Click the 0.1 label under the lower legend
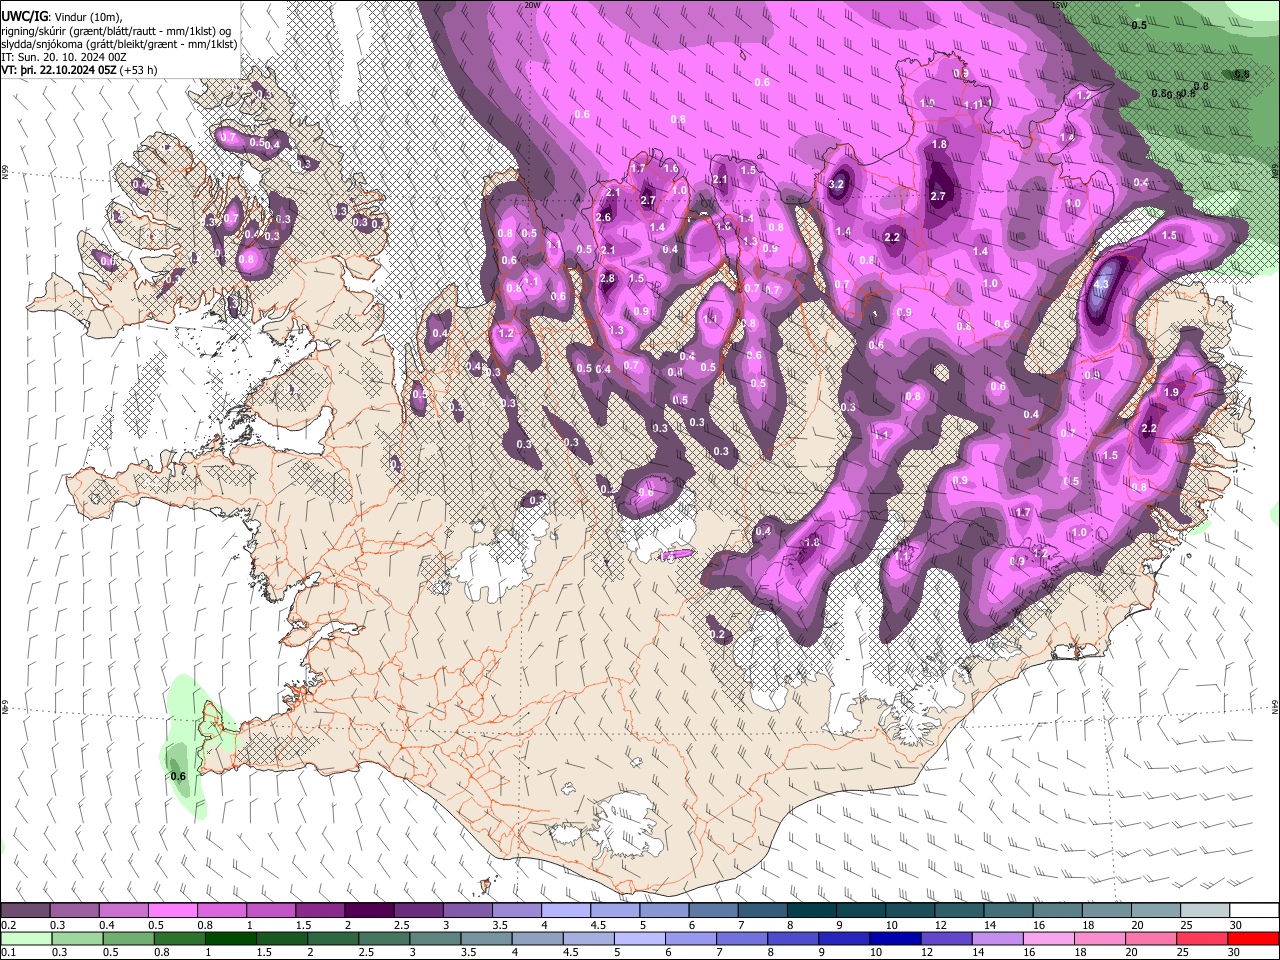 pyautogui.click(x=9, y=952)
